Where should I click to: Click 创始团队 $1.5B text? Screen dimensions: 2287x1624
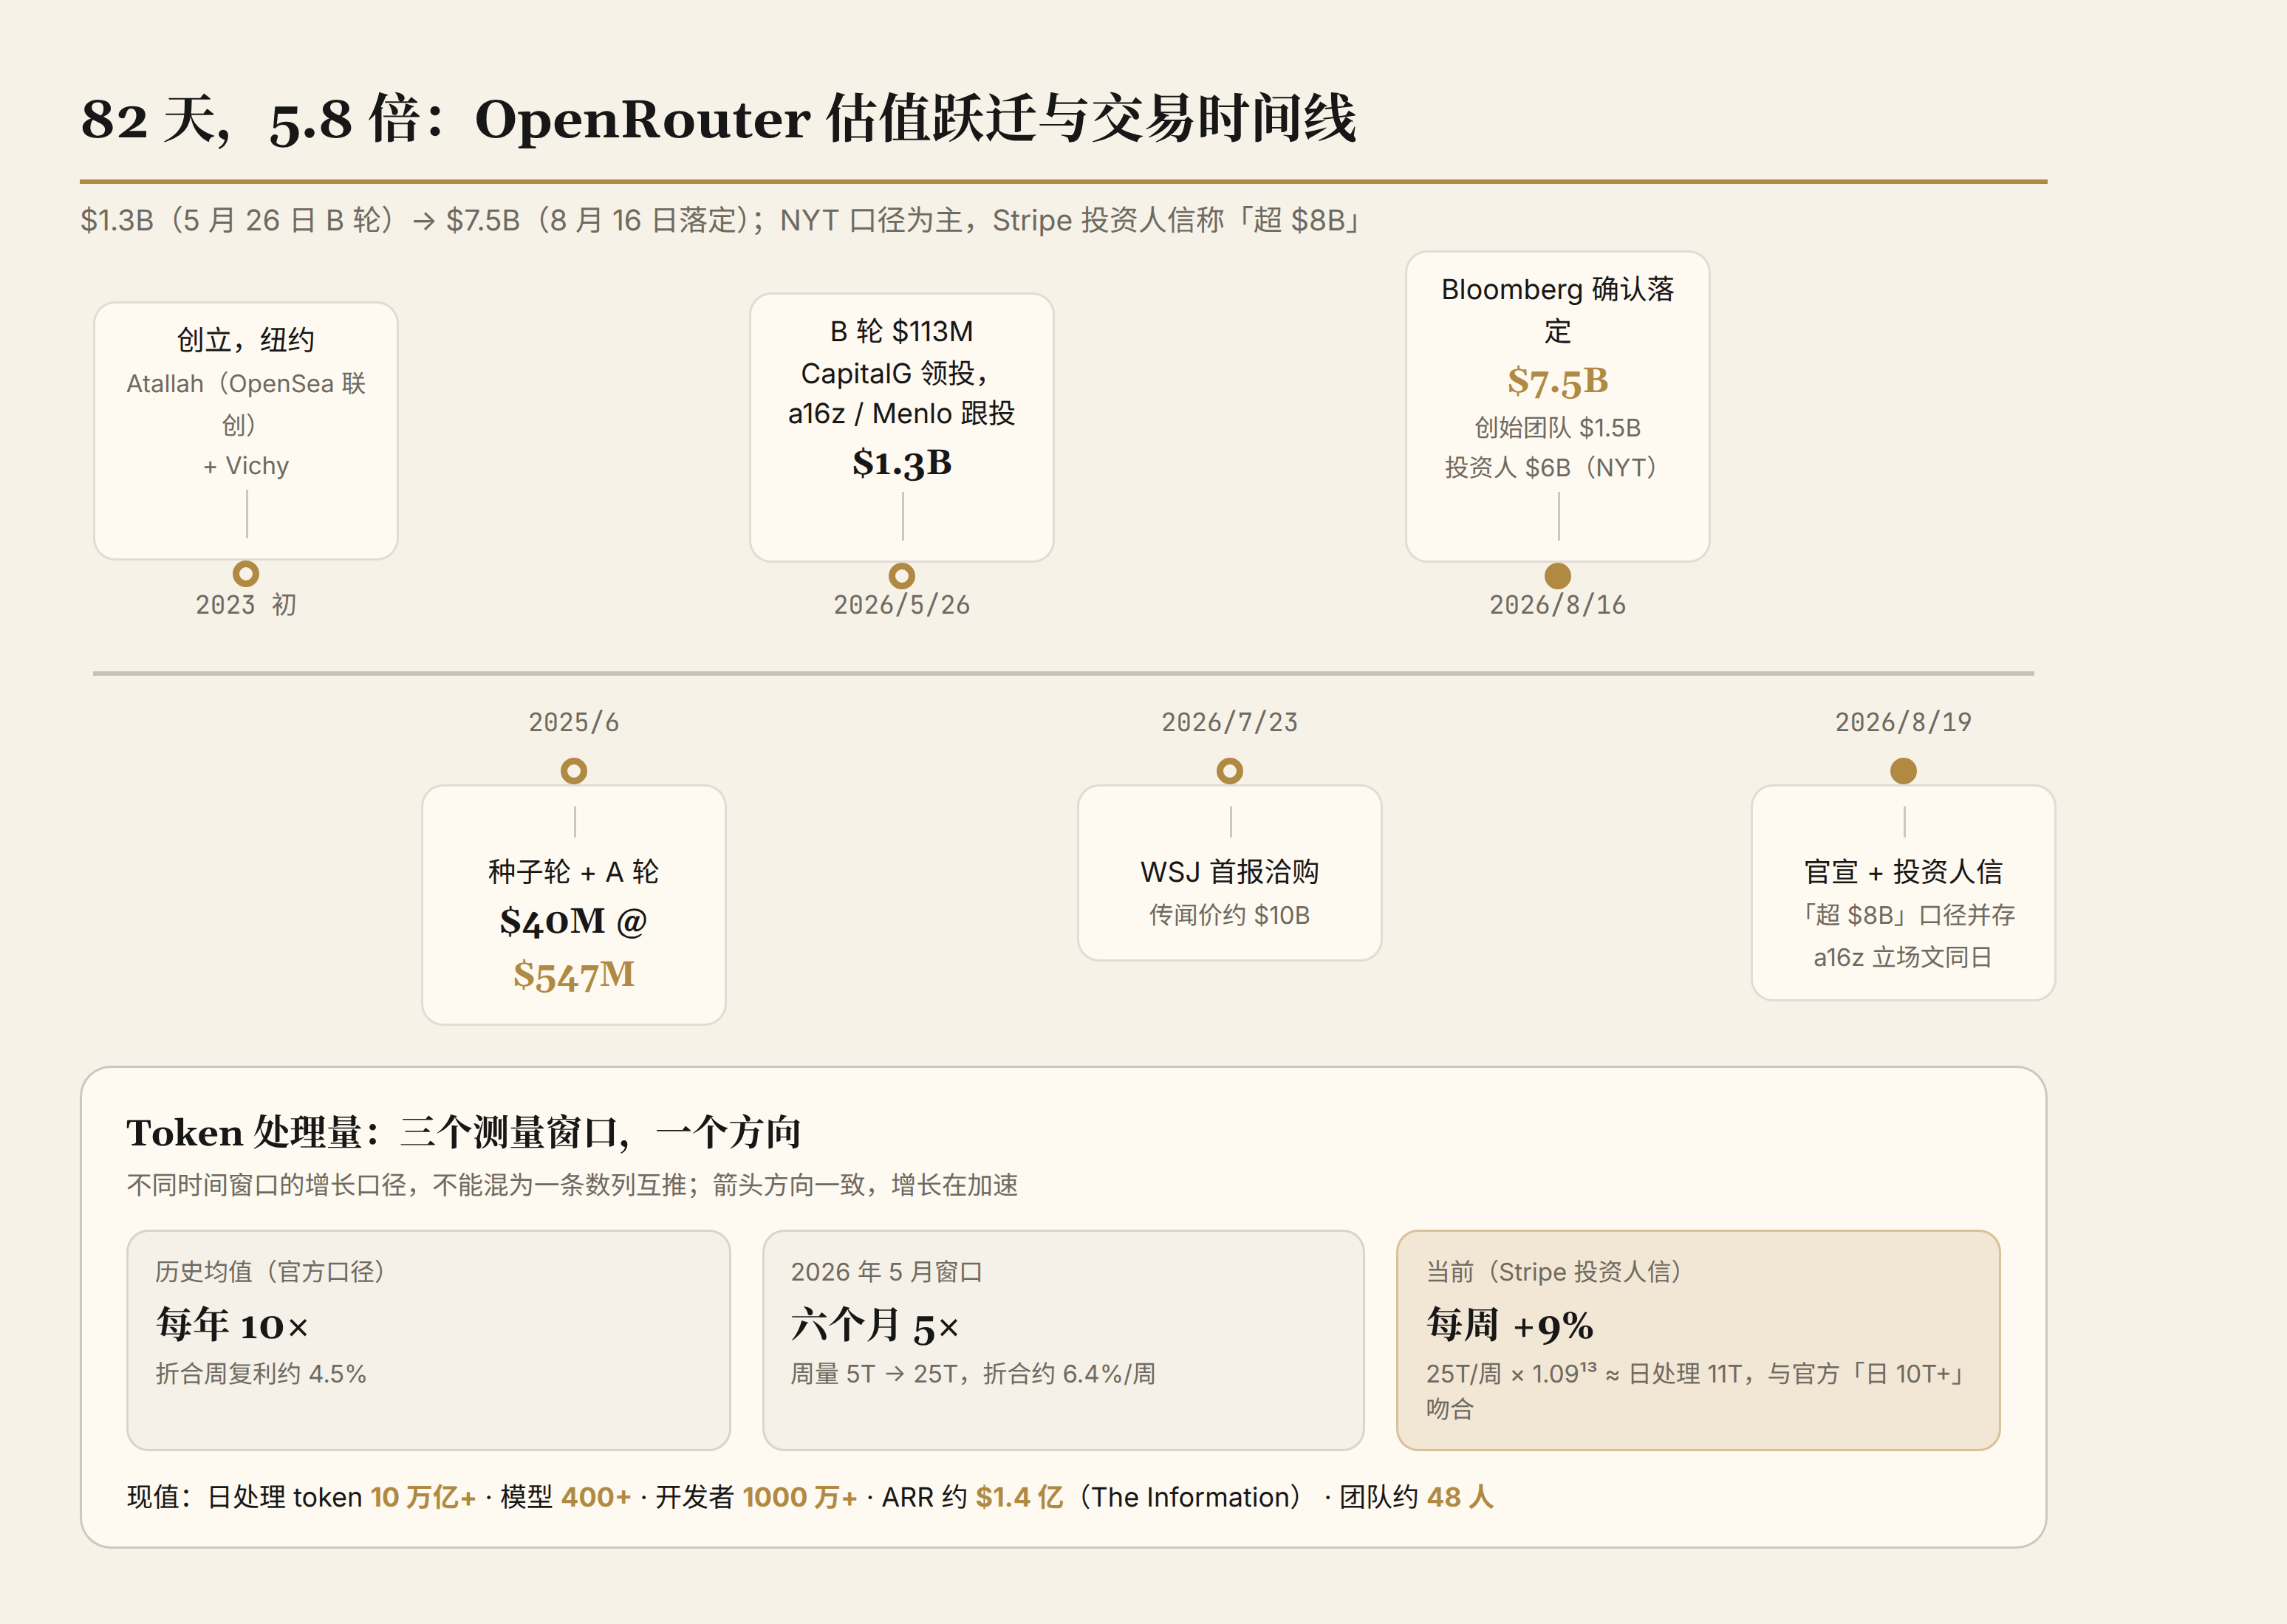1558,428
